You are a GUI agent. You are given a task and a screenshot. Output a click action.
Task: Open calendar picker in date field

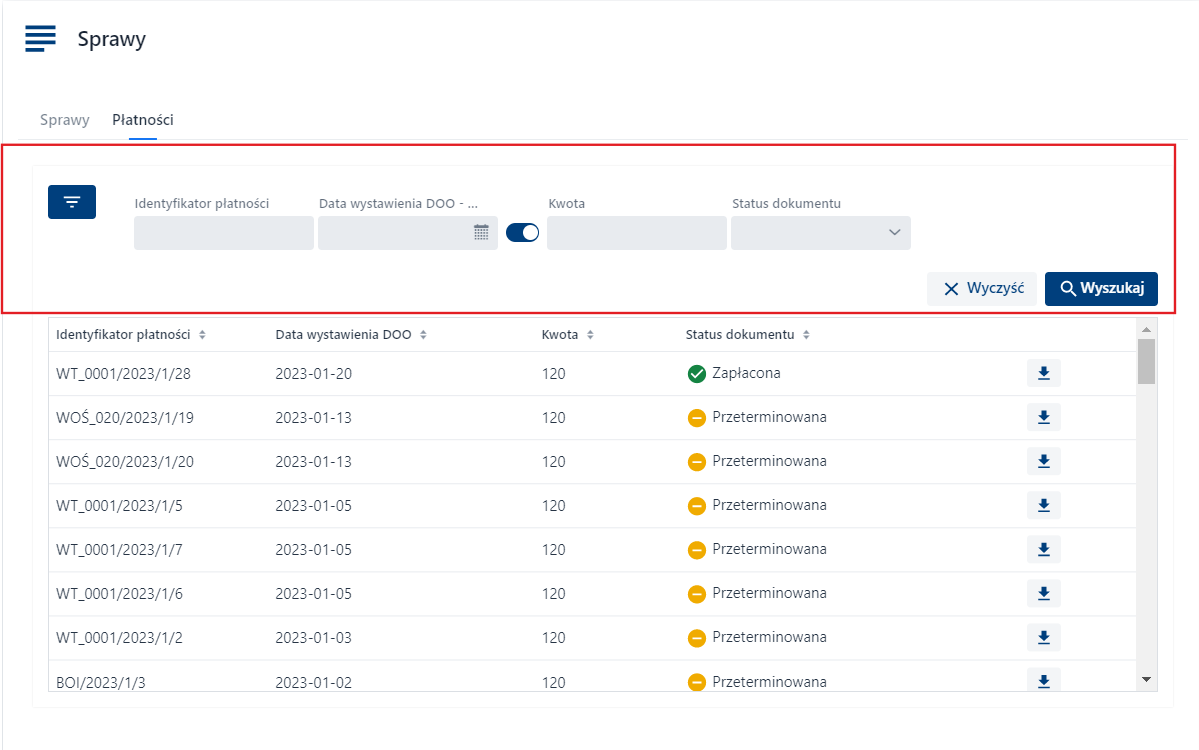tap(481, 233)
